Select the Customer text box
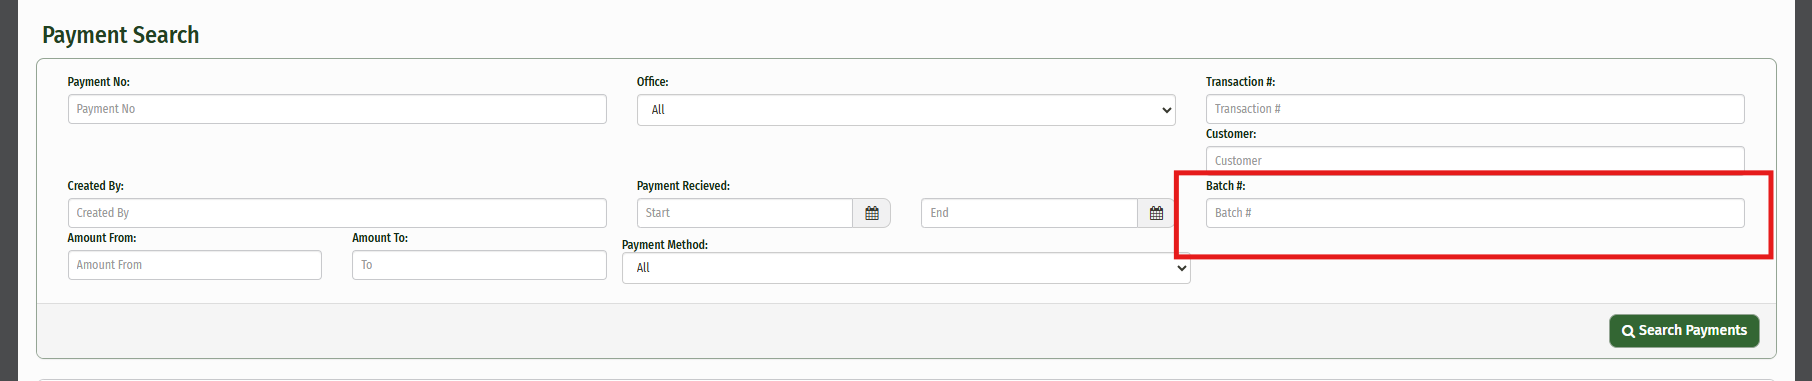Viewport: 1812px width, 381px height. [1475, 160]
